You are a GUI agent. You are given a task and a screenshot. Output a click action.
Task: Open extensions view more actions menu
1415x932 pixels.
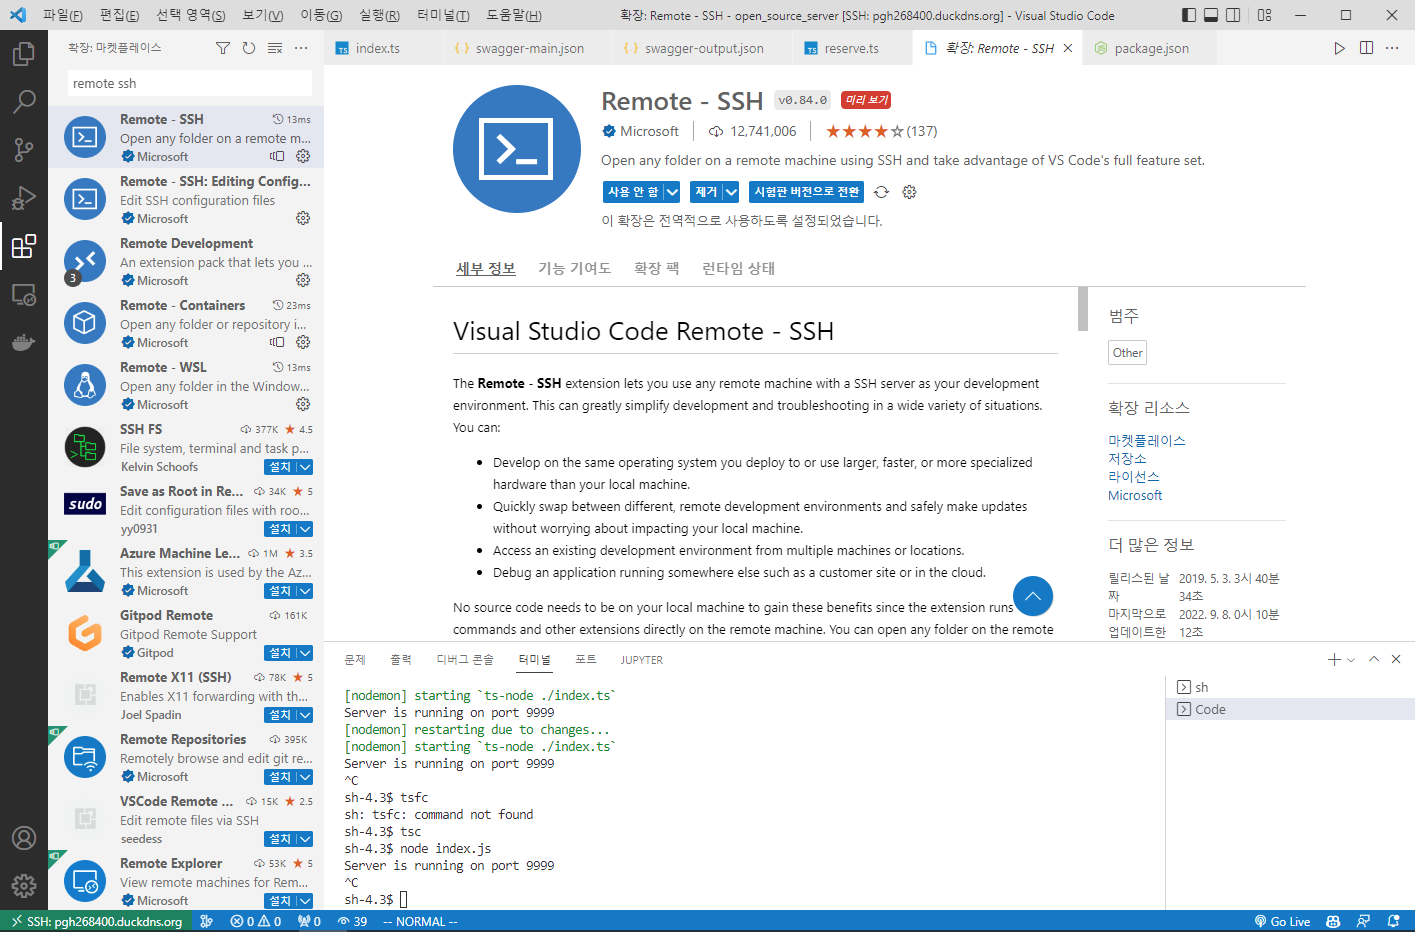click(301, 48)
